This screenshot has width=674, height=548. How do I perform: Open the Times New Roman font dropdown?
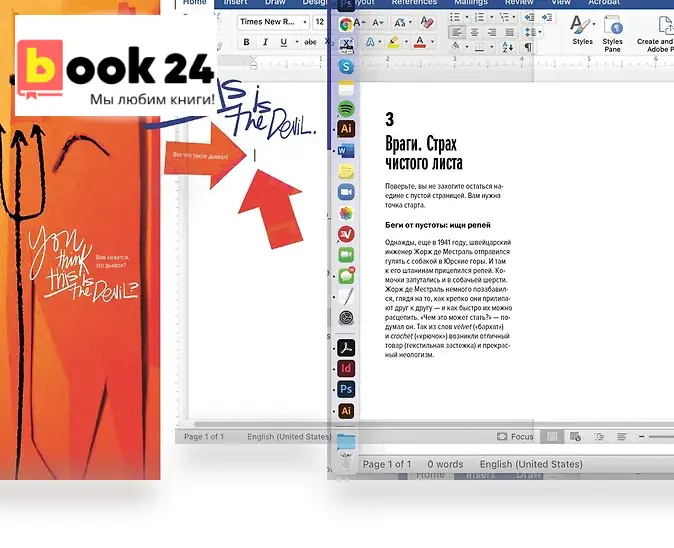tap(270, 21)
